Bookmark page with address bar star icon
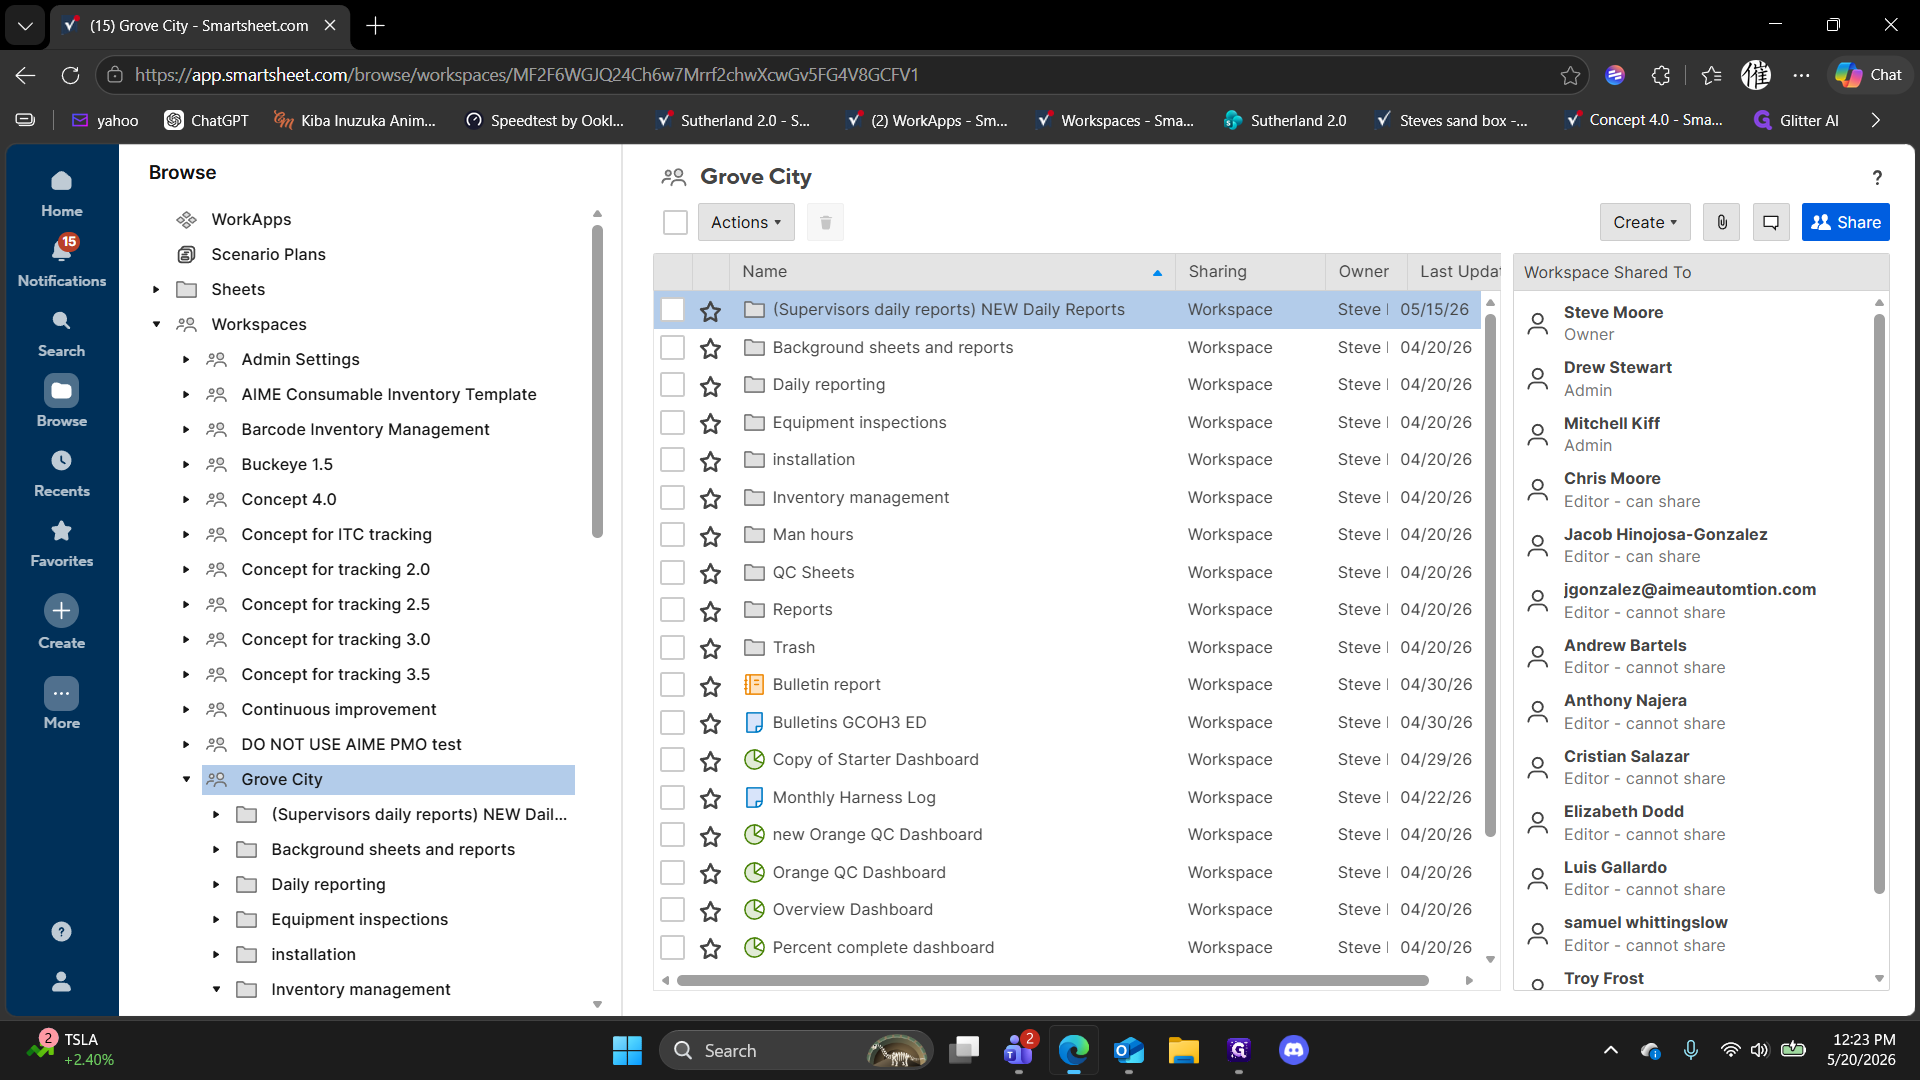Image resolution: width=1920 pixels, height=1080 pixels. 1570,75
